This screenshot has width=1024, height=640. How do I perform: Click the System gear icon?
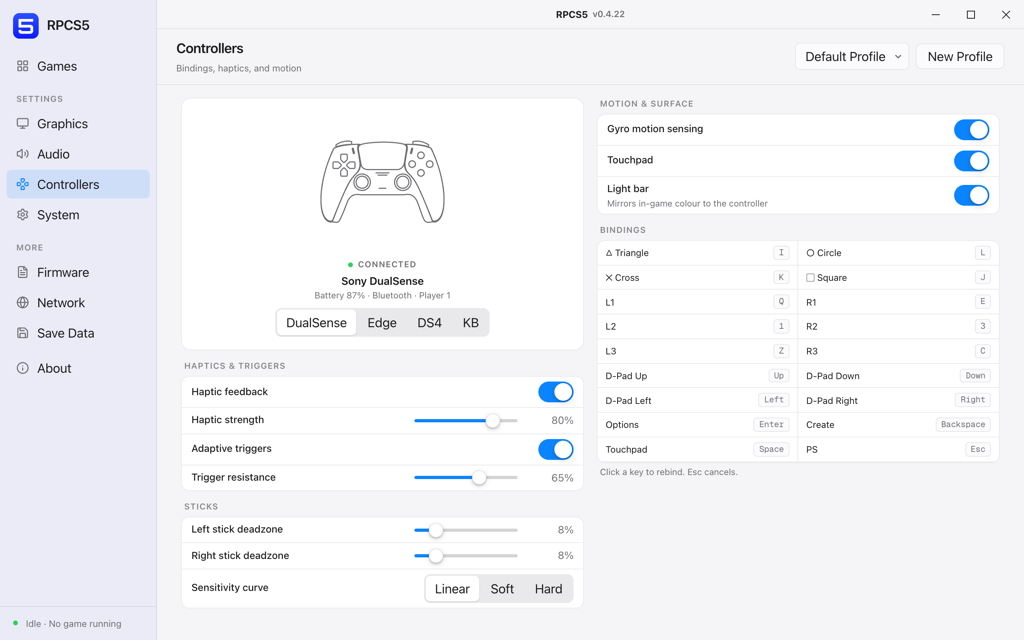[23, 215]
